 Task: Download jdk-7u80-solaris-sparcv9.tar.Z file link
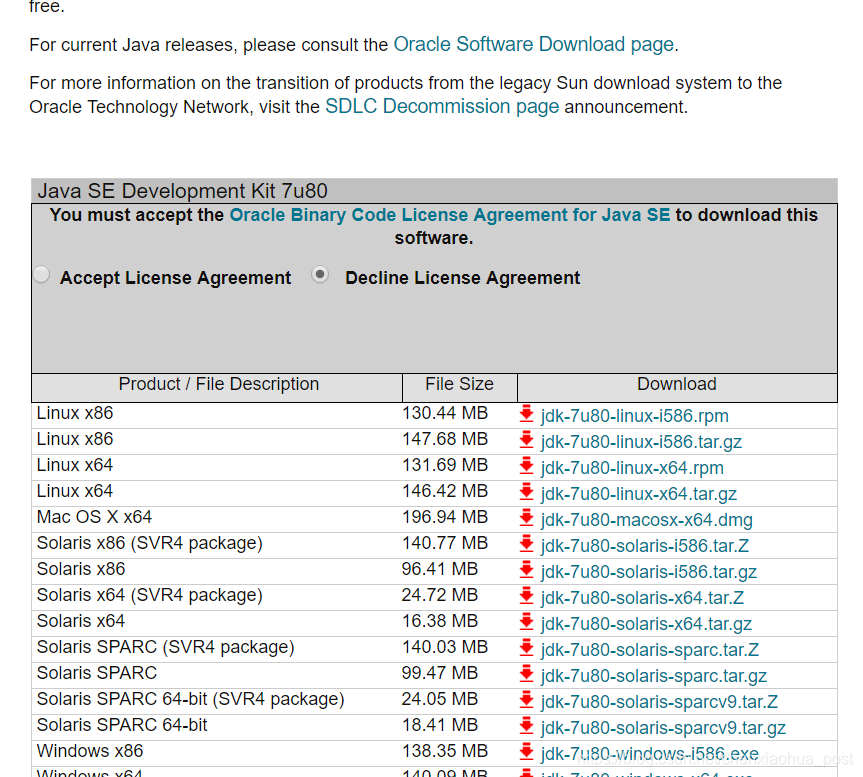(x=659, y=702)
